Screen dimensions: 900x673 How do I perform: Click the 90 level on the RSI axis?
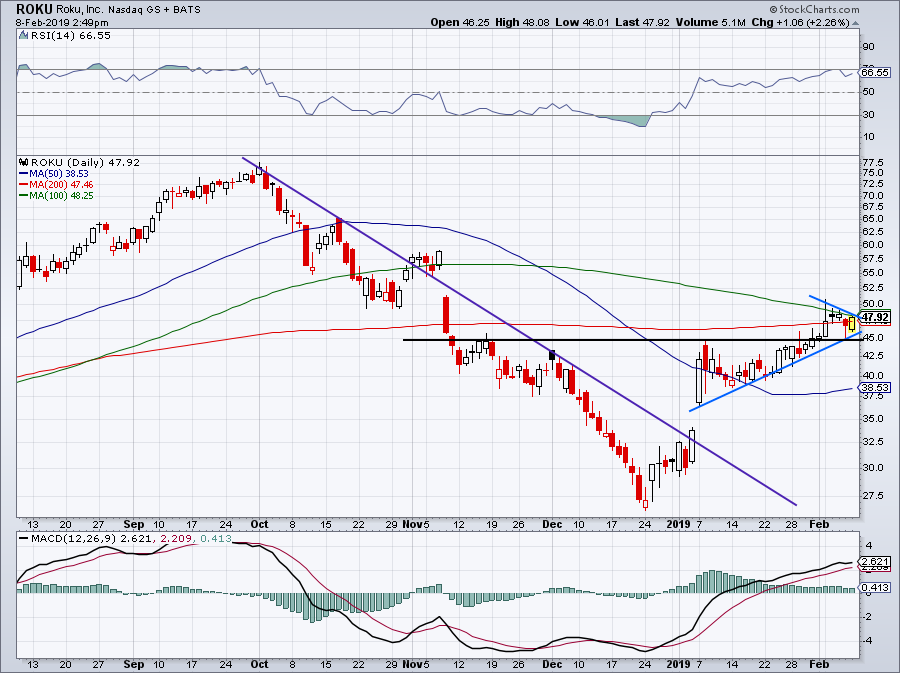[x=868, y=46]
